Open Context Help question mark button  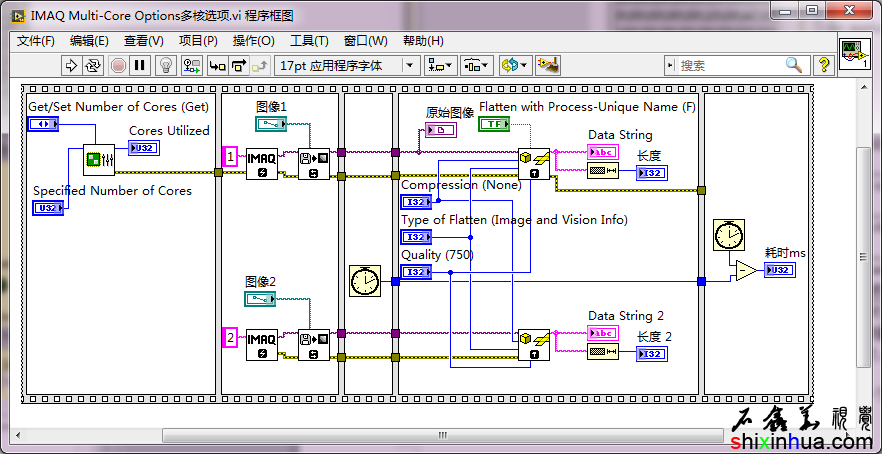[x=824, y=65]
